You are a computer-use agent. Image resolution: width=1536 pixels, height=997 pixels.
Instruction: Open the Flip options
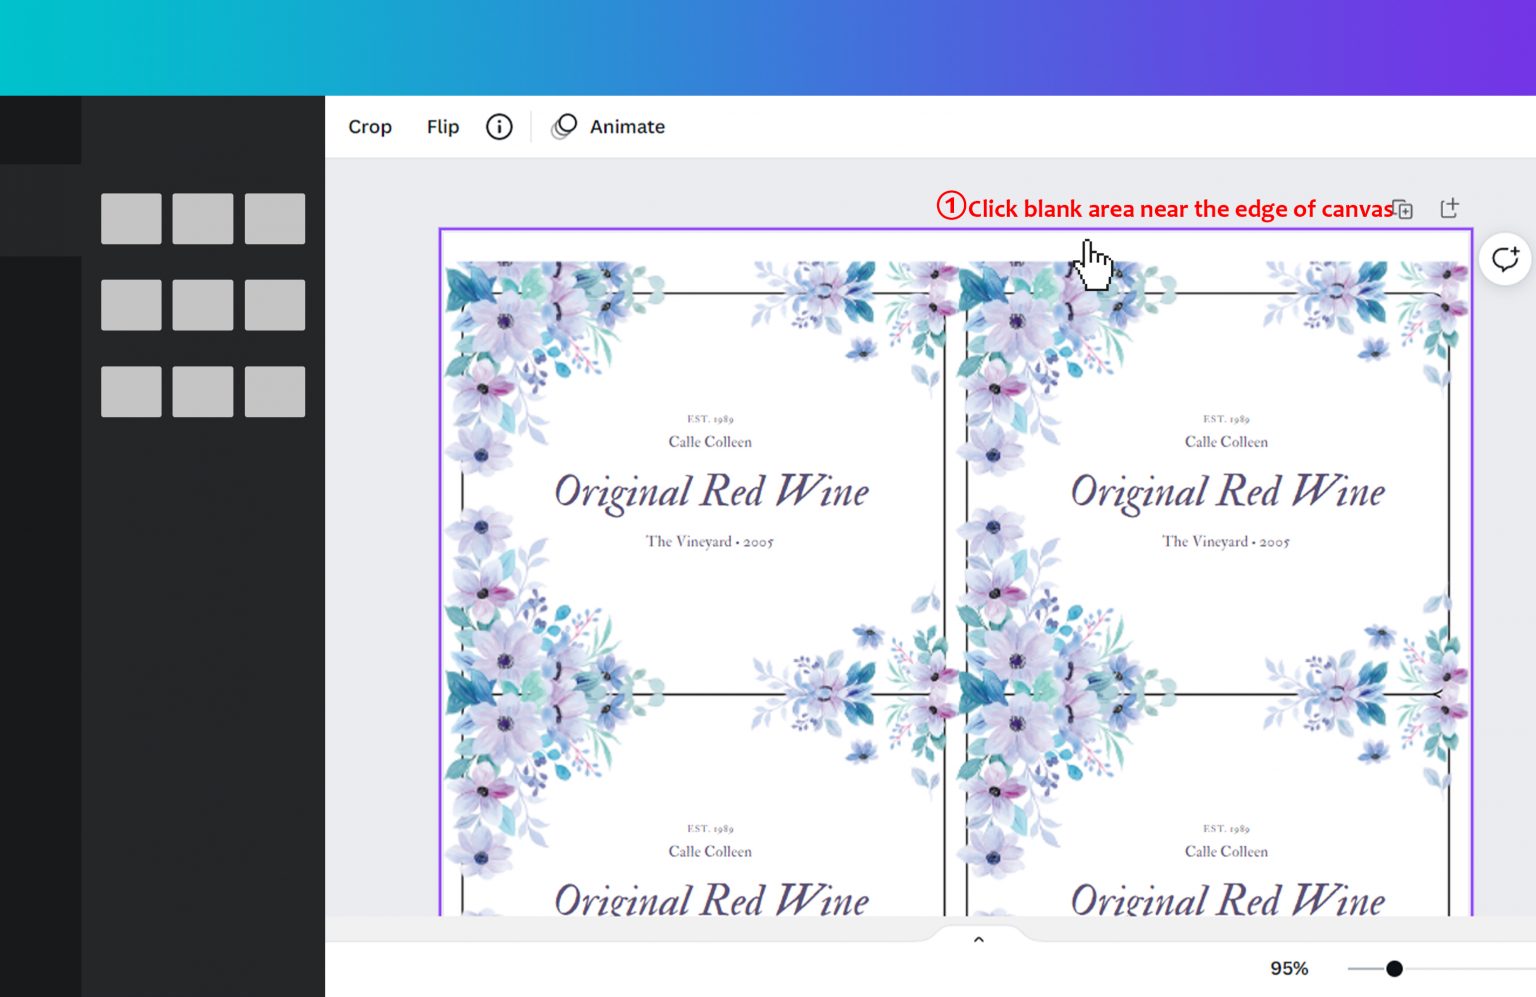(x=442, y=126)
